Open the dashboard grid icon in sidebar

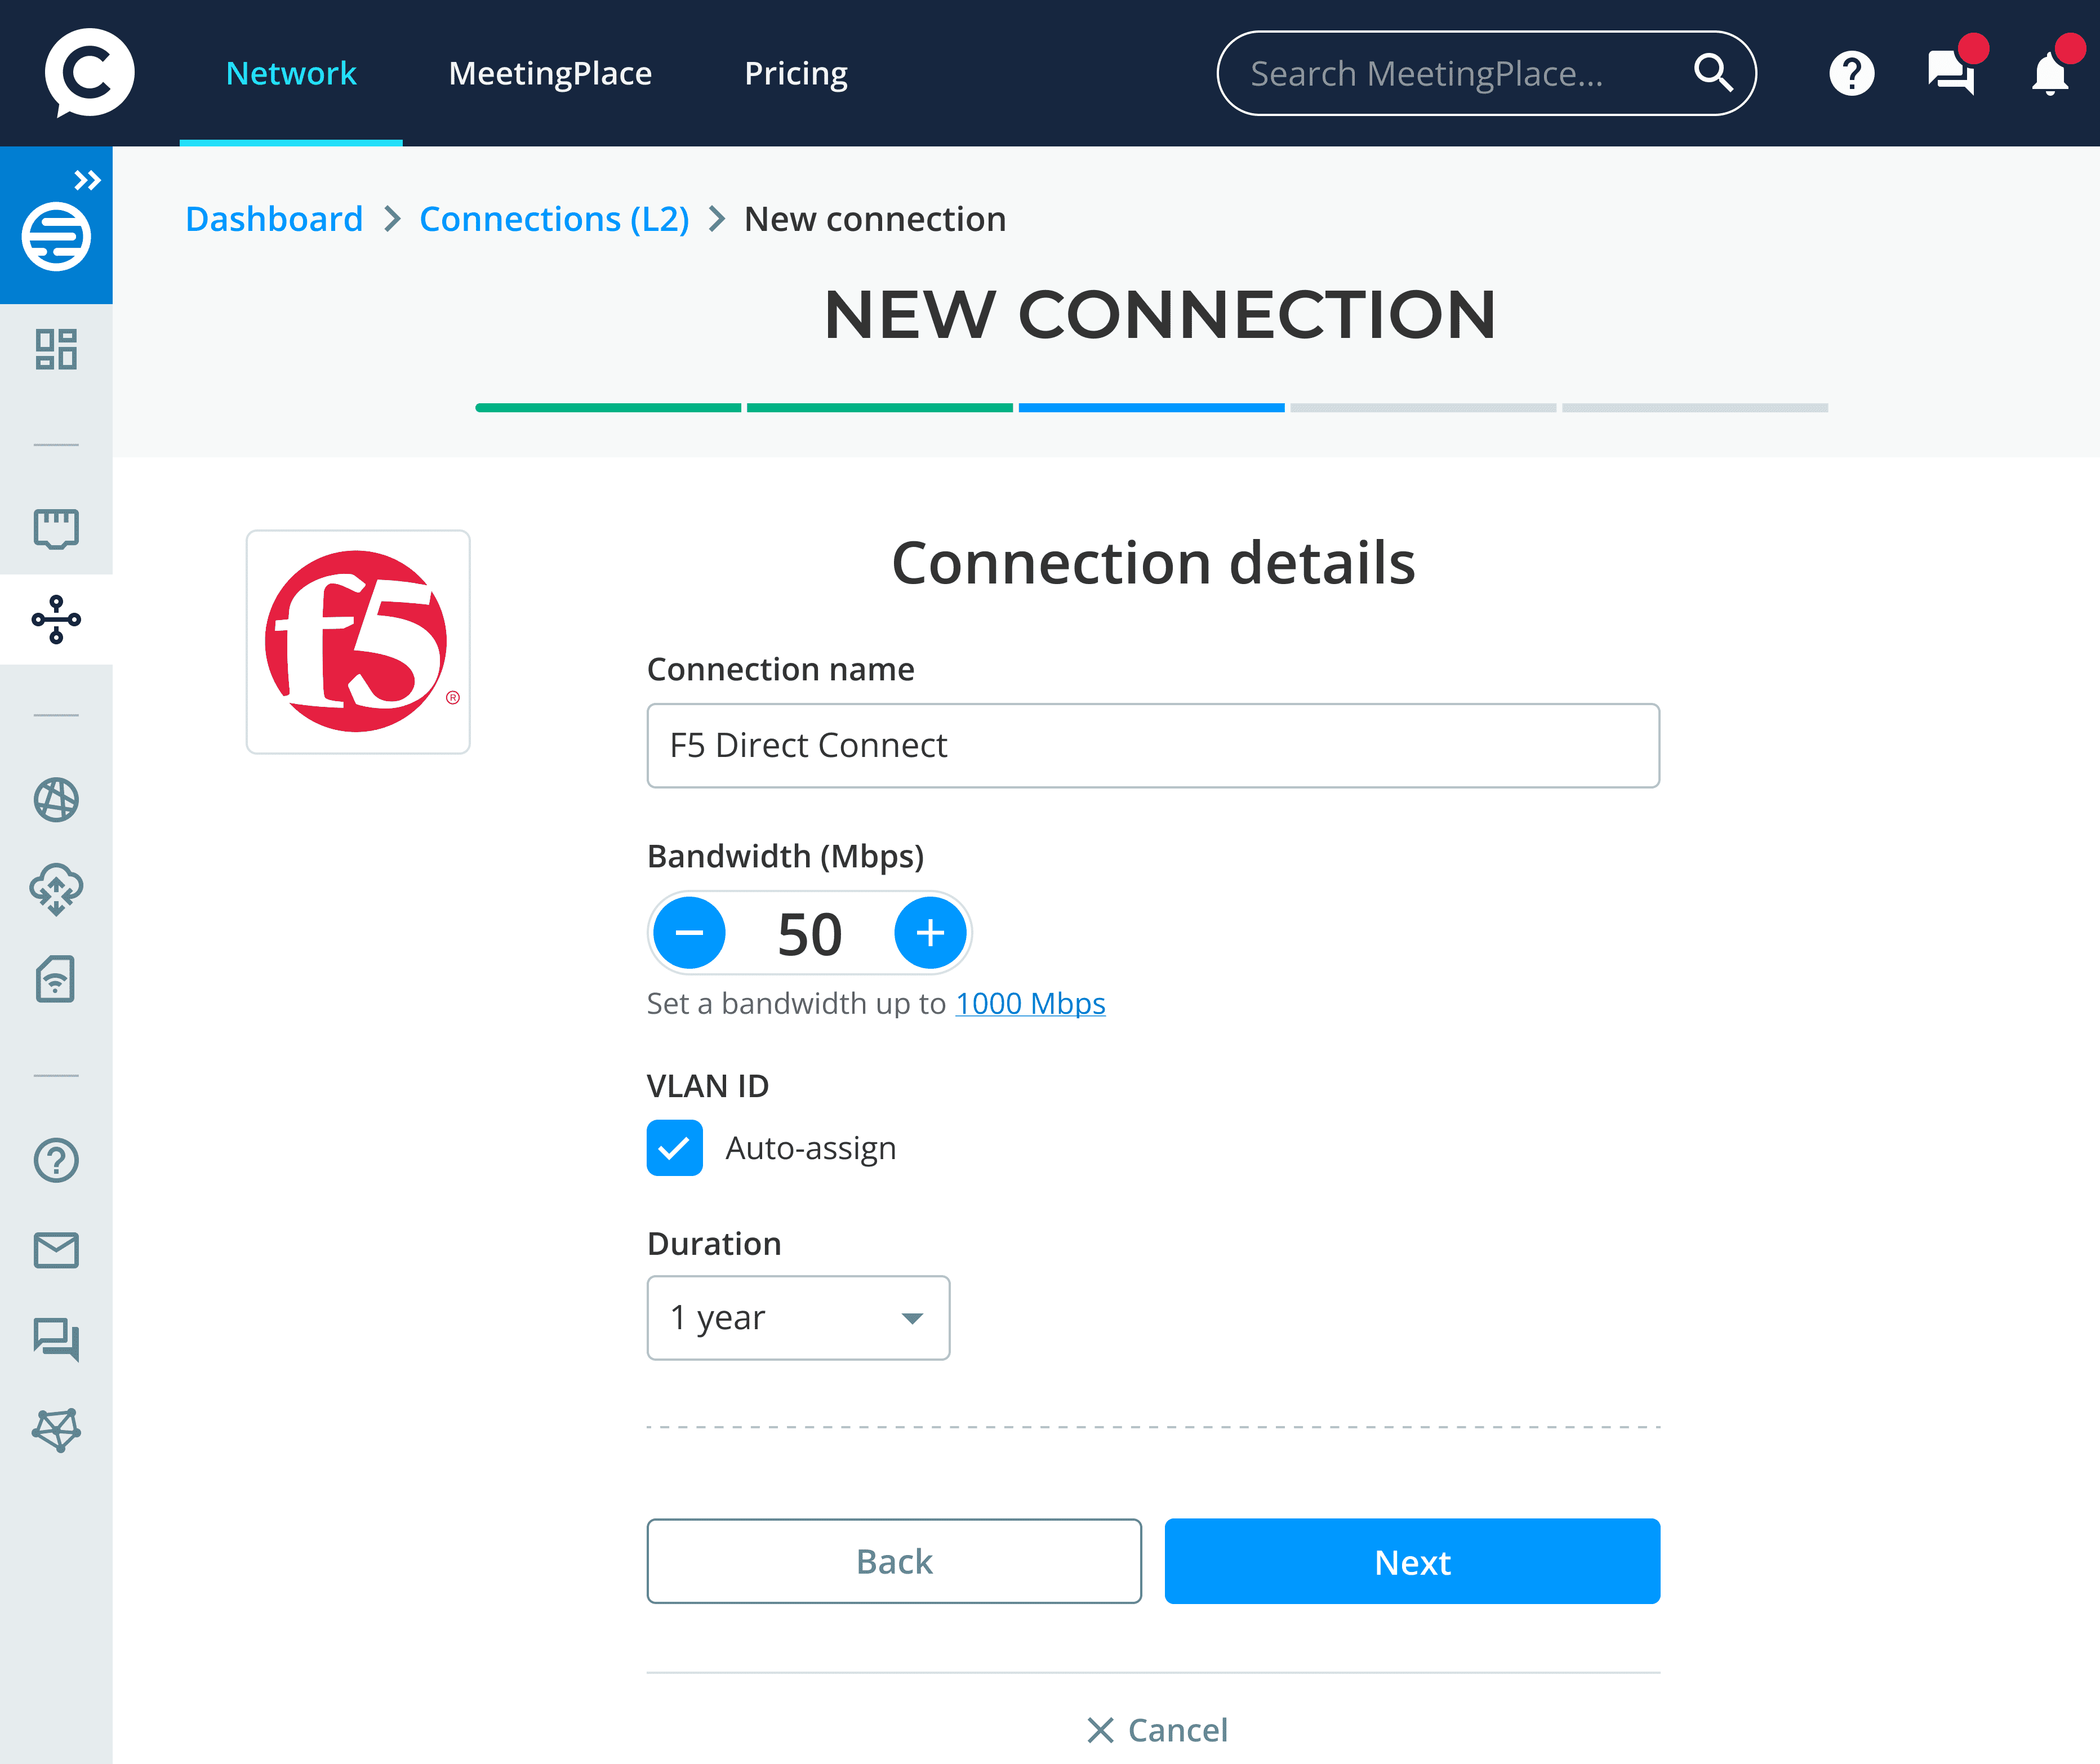coord(56,349)
